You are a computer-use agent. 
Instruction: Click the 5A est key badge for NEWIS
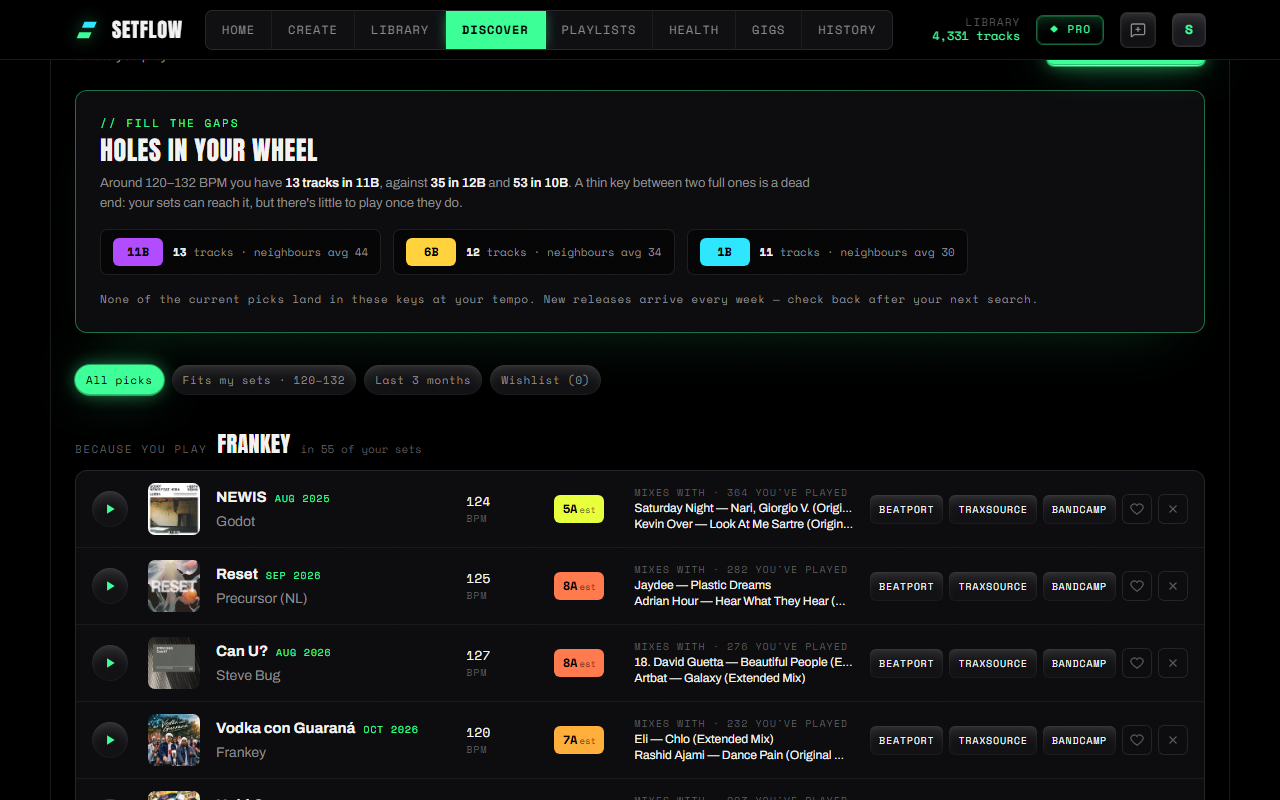579,509
